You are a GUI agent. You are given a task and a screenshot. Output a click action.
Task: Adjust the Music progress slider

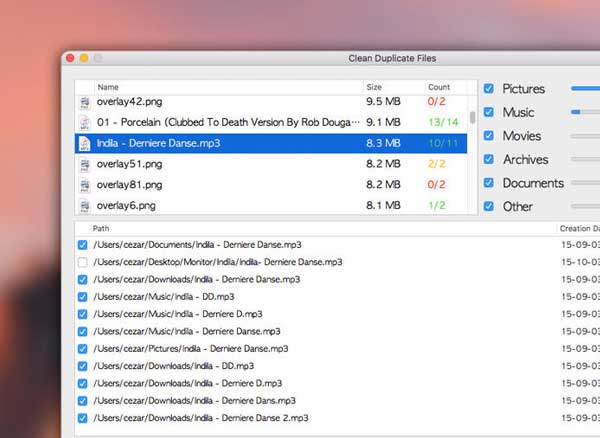click(x=585, y=112)
